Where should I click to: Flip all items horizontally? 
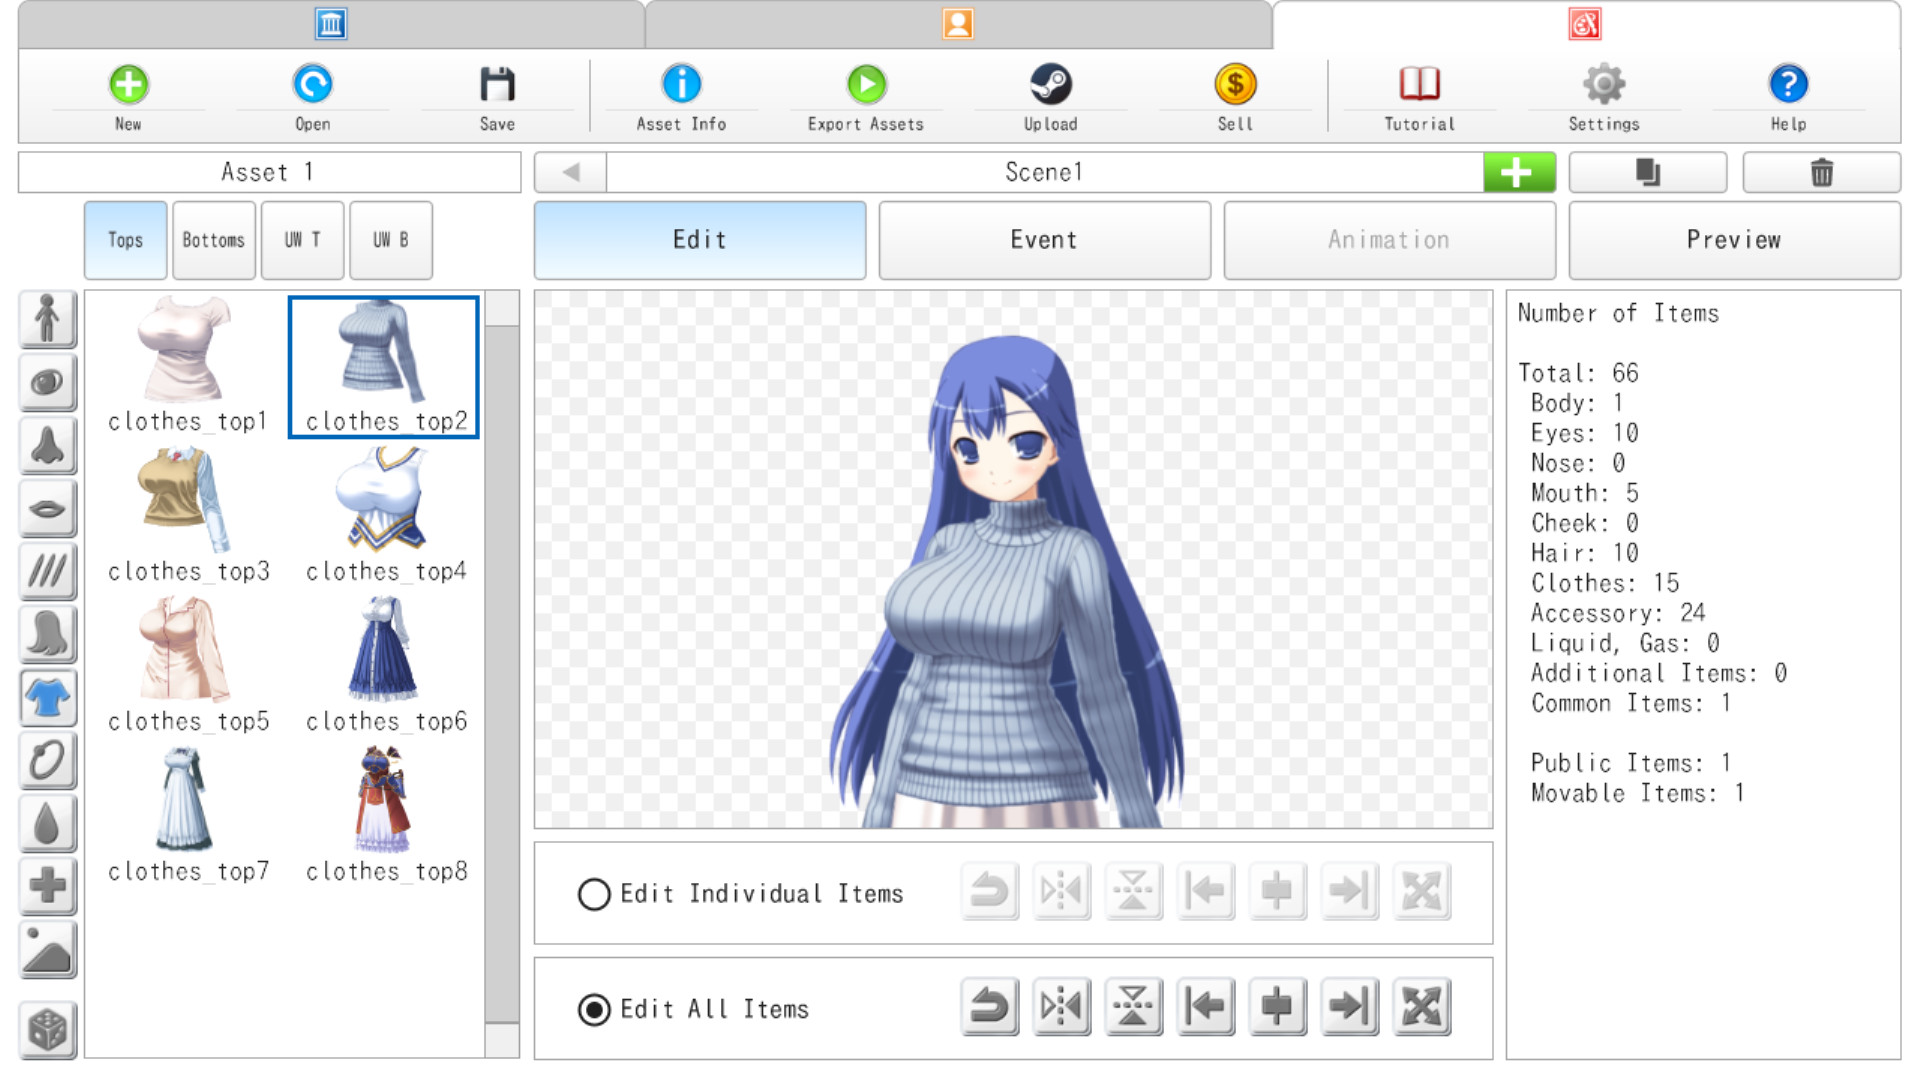[x=1061, y=1007]
